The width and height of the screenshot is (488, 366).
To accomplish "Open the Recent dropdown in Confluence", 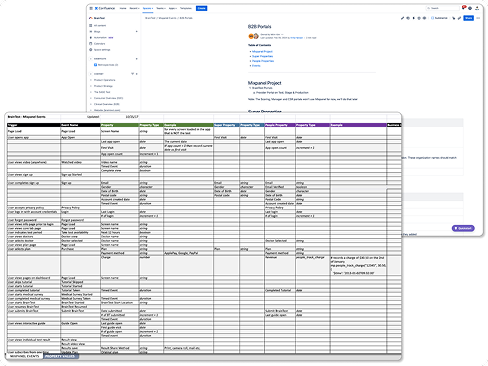I will (x=134, y=8).
